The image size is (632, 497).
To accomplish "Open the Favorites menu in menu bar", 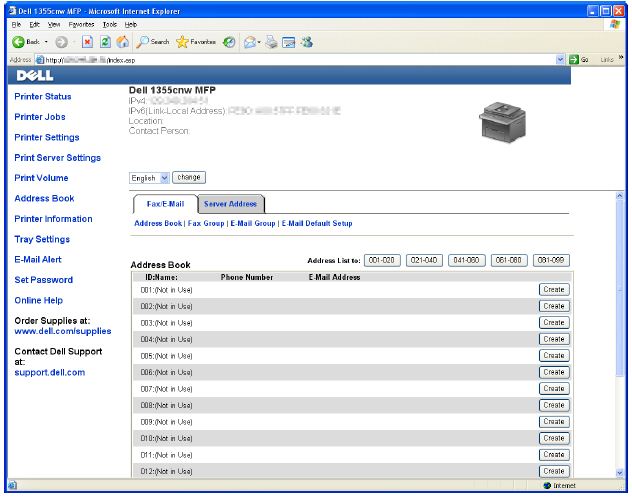I will tap(83, 23).
